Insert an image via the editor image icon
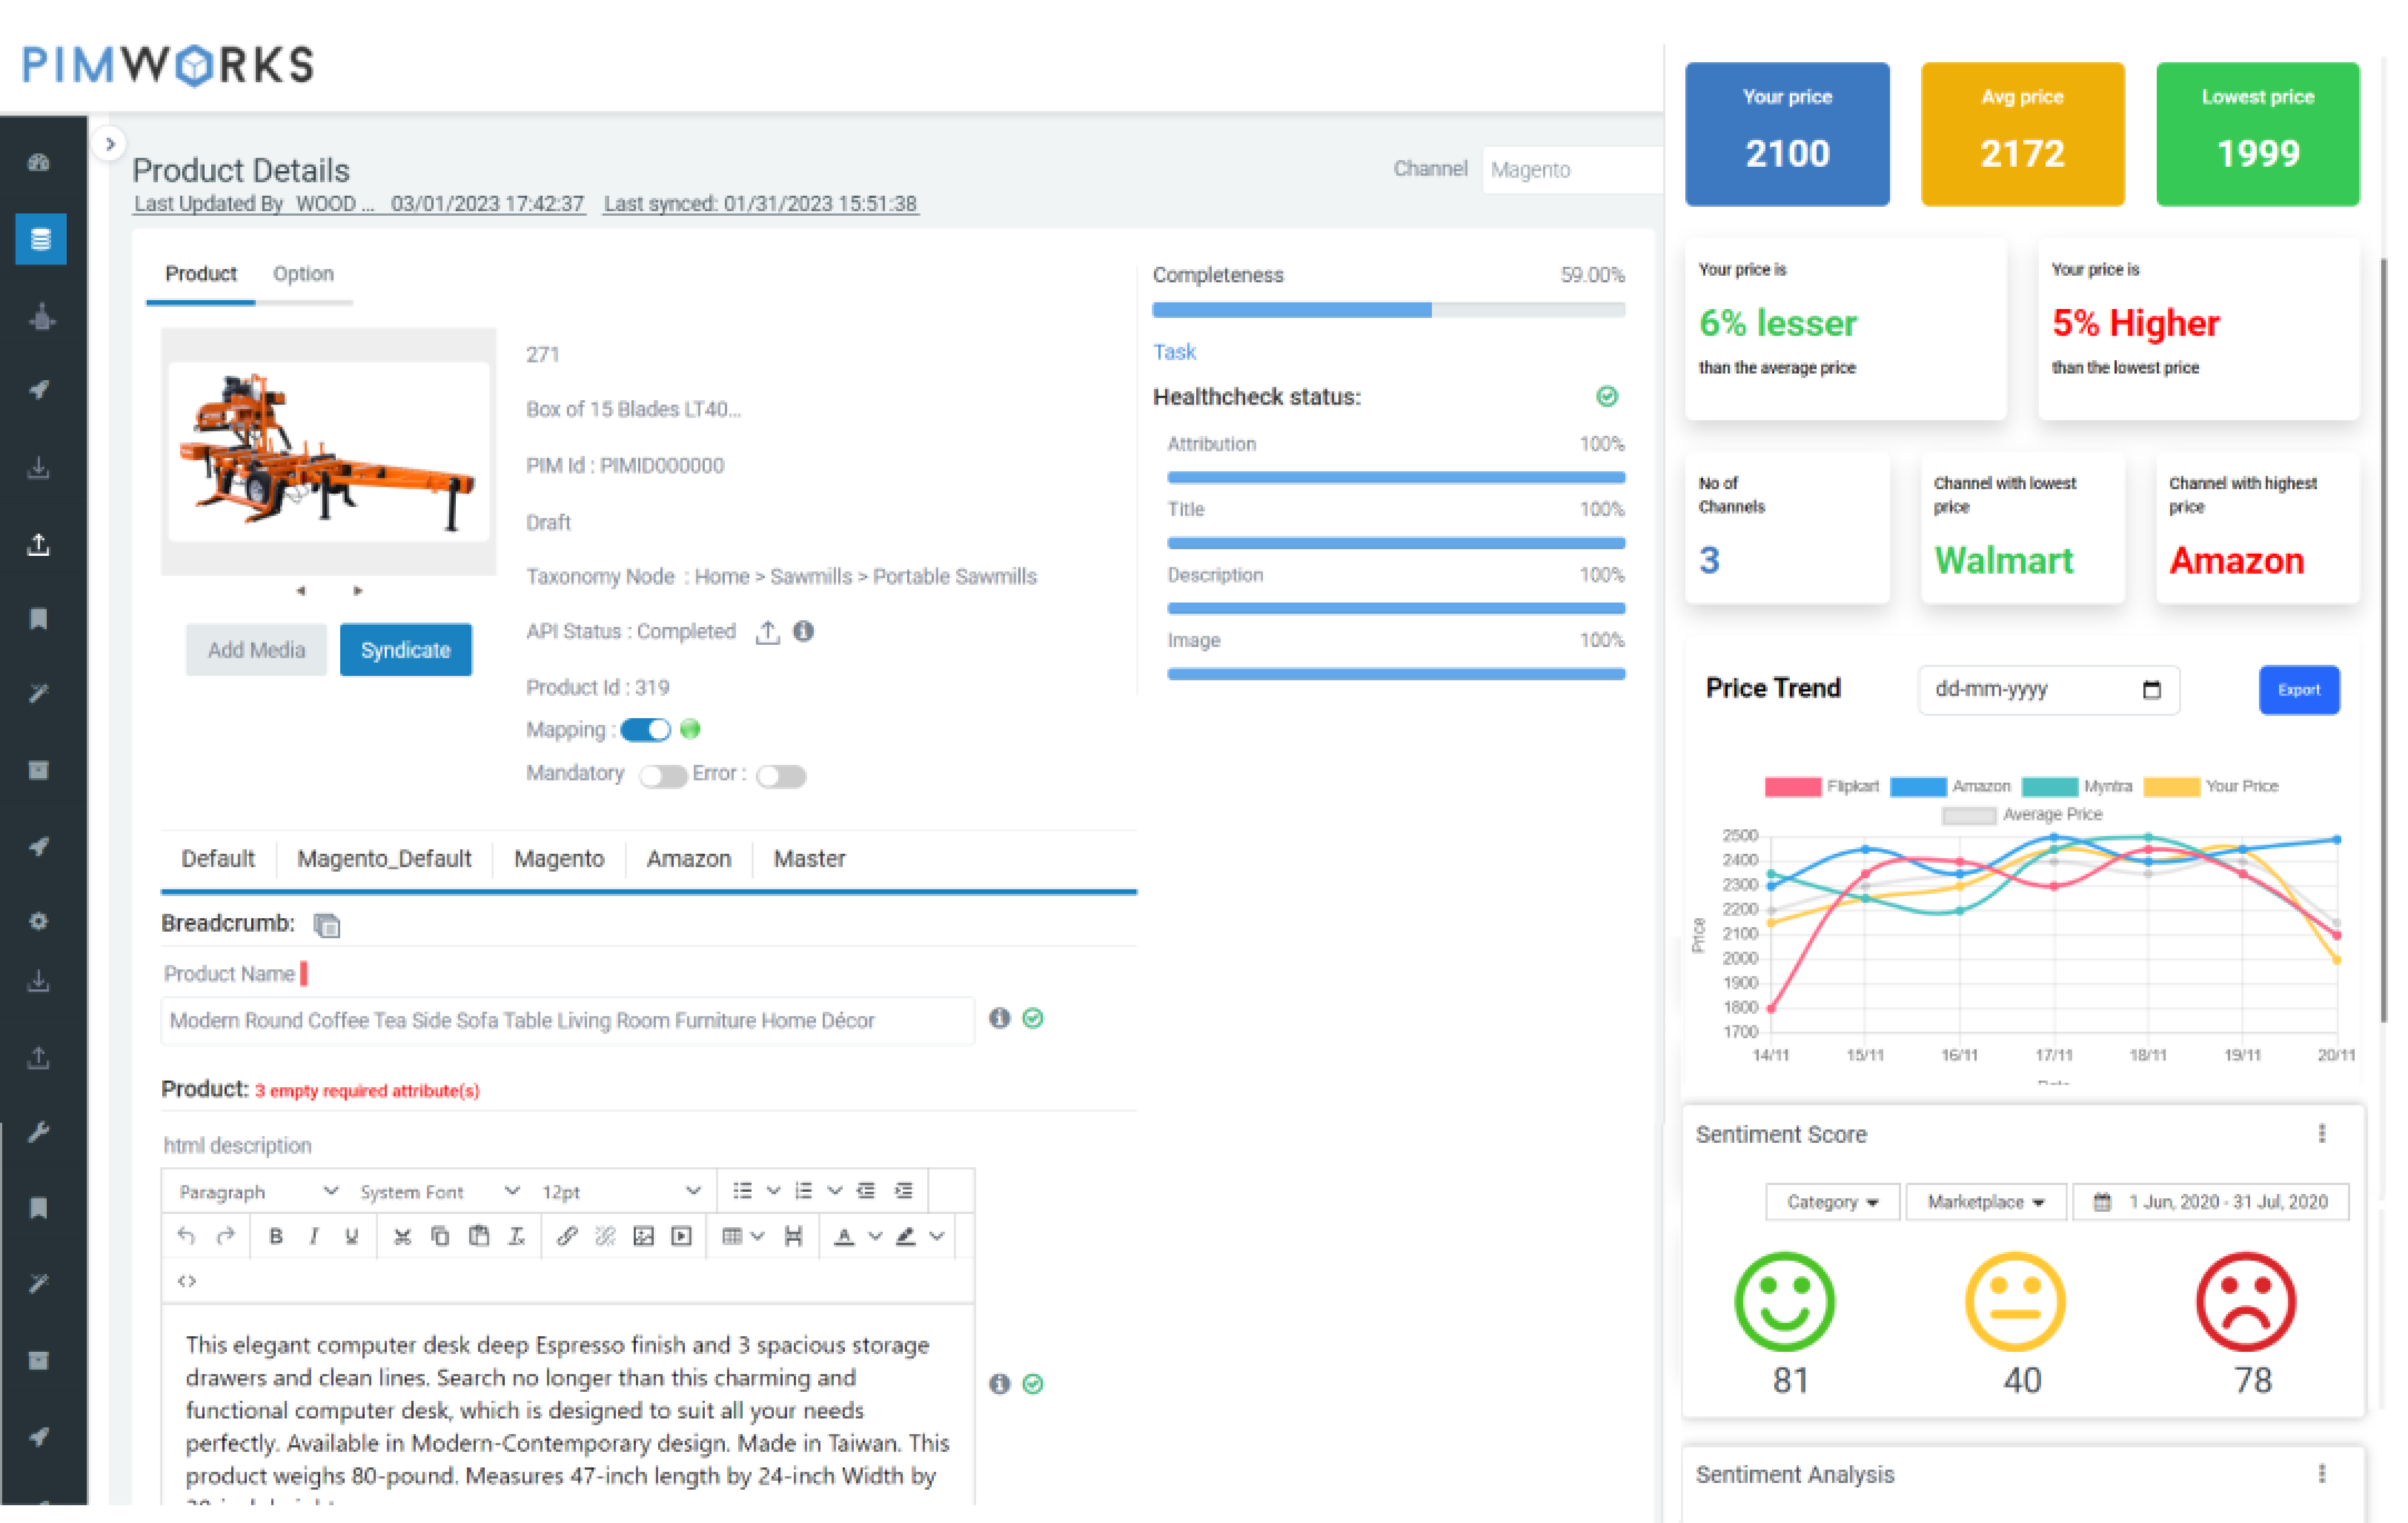The height and width of the screenshot is (1523, 2408). click(x=643, y=1236)
